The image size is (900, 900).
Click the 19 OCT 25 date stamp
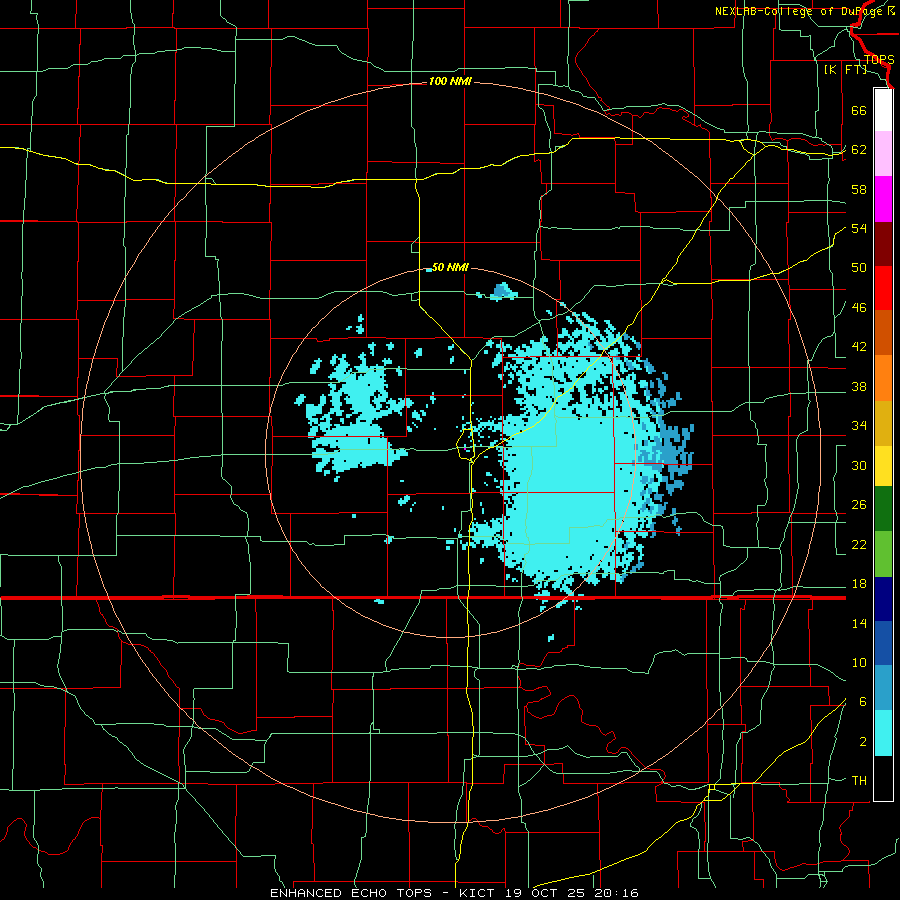pos(547,893)
